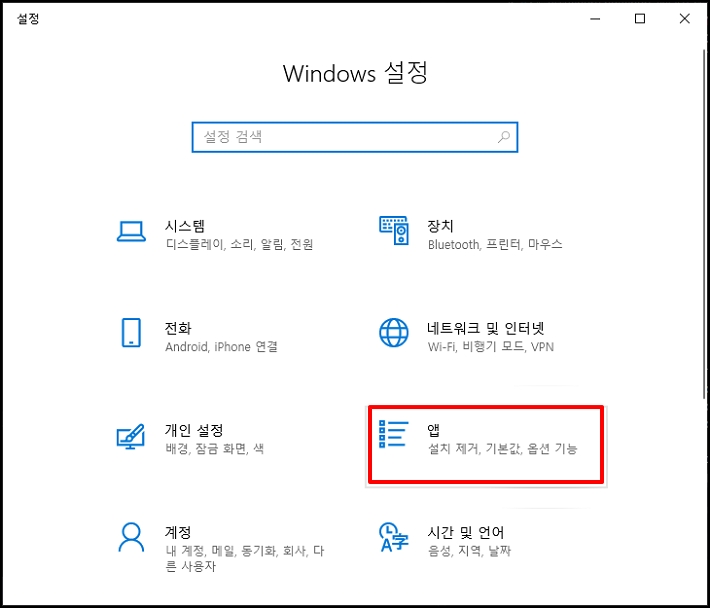Open the 시간 및 언어 icon

pos(394,537)
